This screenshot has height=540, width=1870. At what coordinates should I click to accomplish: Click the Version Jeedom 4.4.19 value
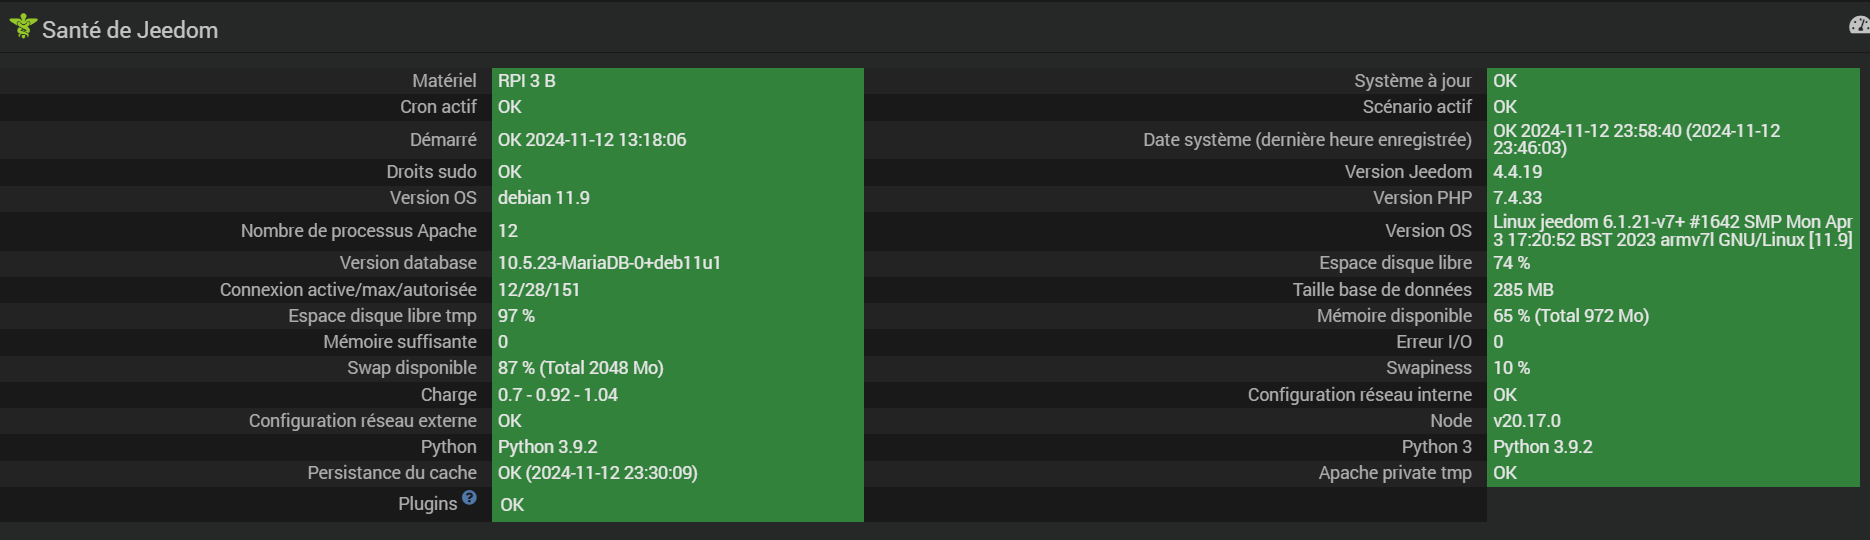click(1517, 172)
